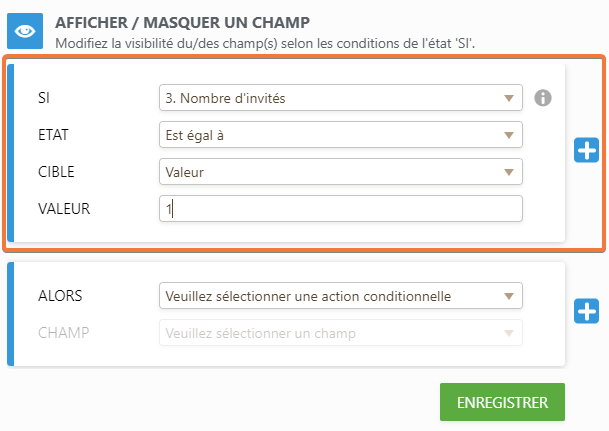609x431 pixels.
Task: Open the SI dropdown showing Nombre d'invités
Action: (x=340, y=98)
